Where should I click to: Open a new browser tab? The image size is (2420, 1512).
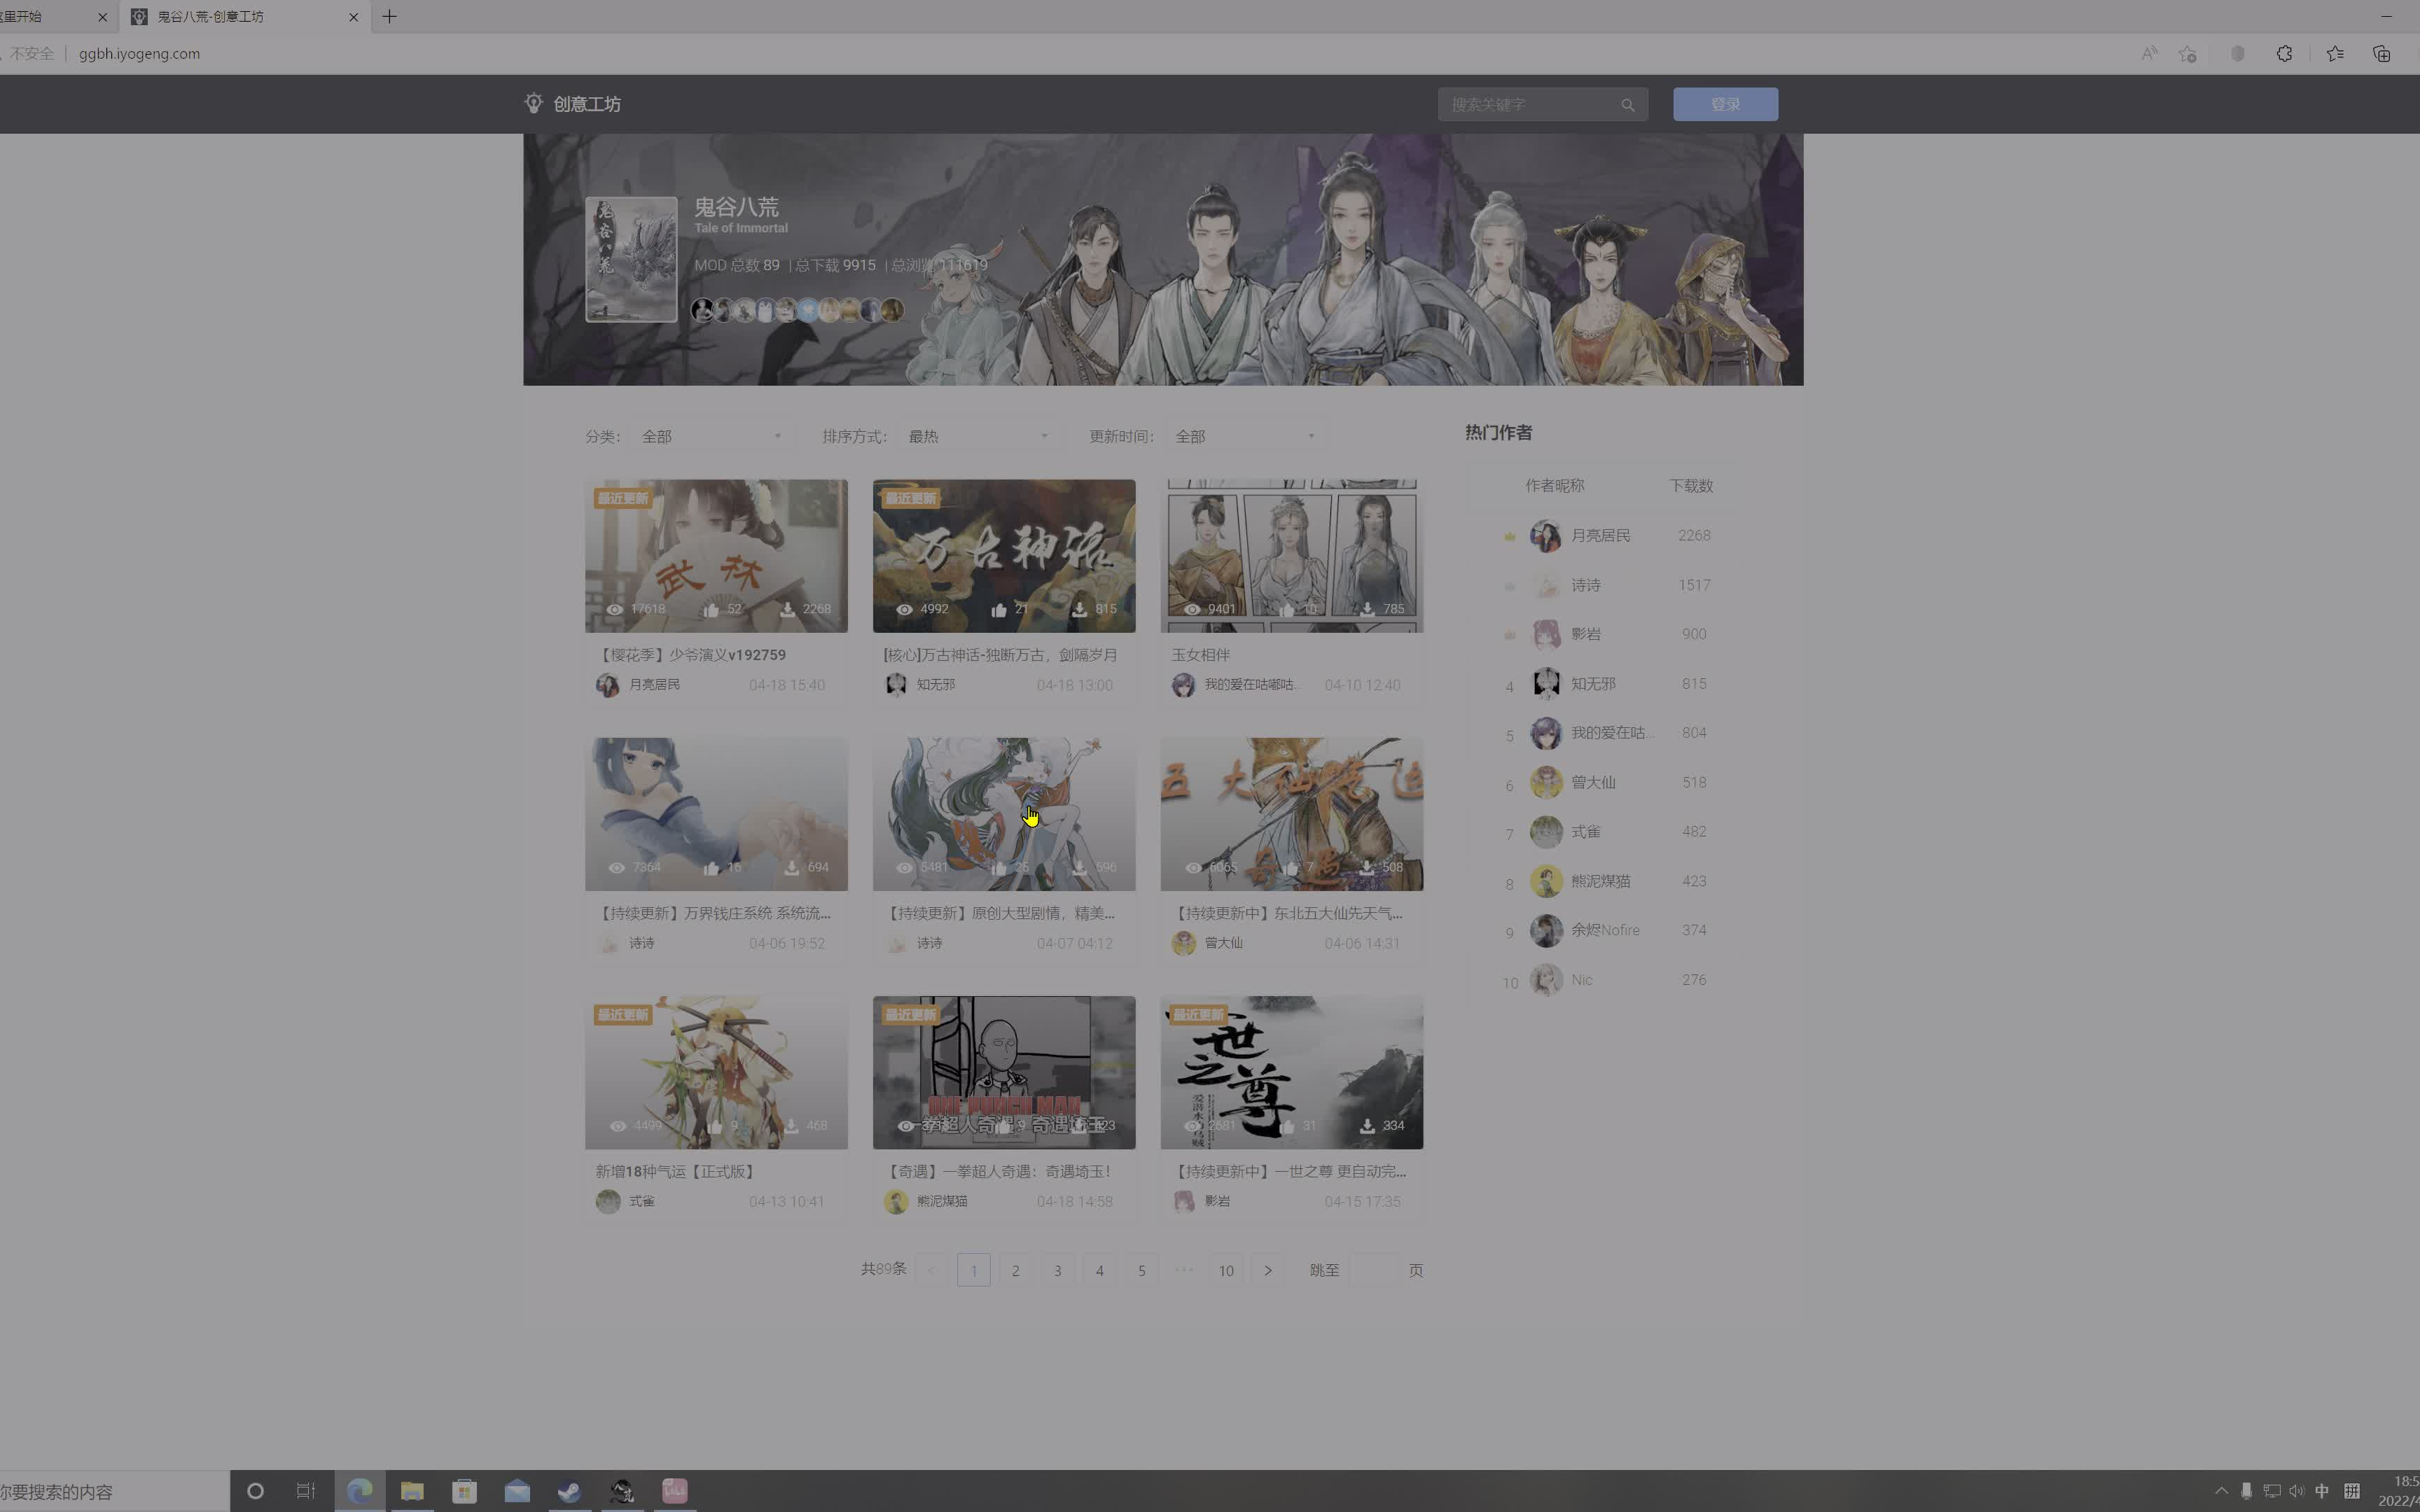tap(389, 17)
